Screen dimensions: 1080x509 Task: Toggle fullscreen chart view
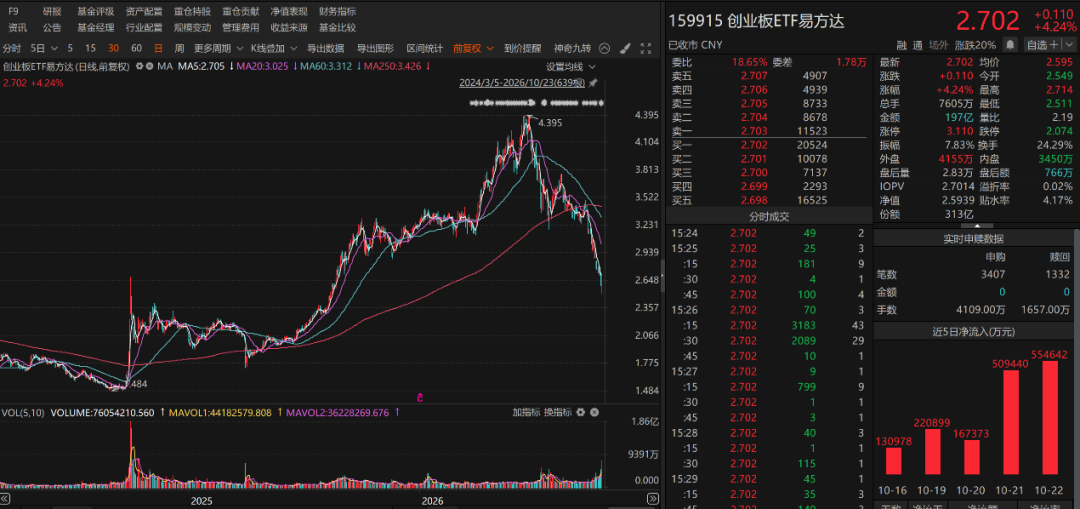coord(645,48)
